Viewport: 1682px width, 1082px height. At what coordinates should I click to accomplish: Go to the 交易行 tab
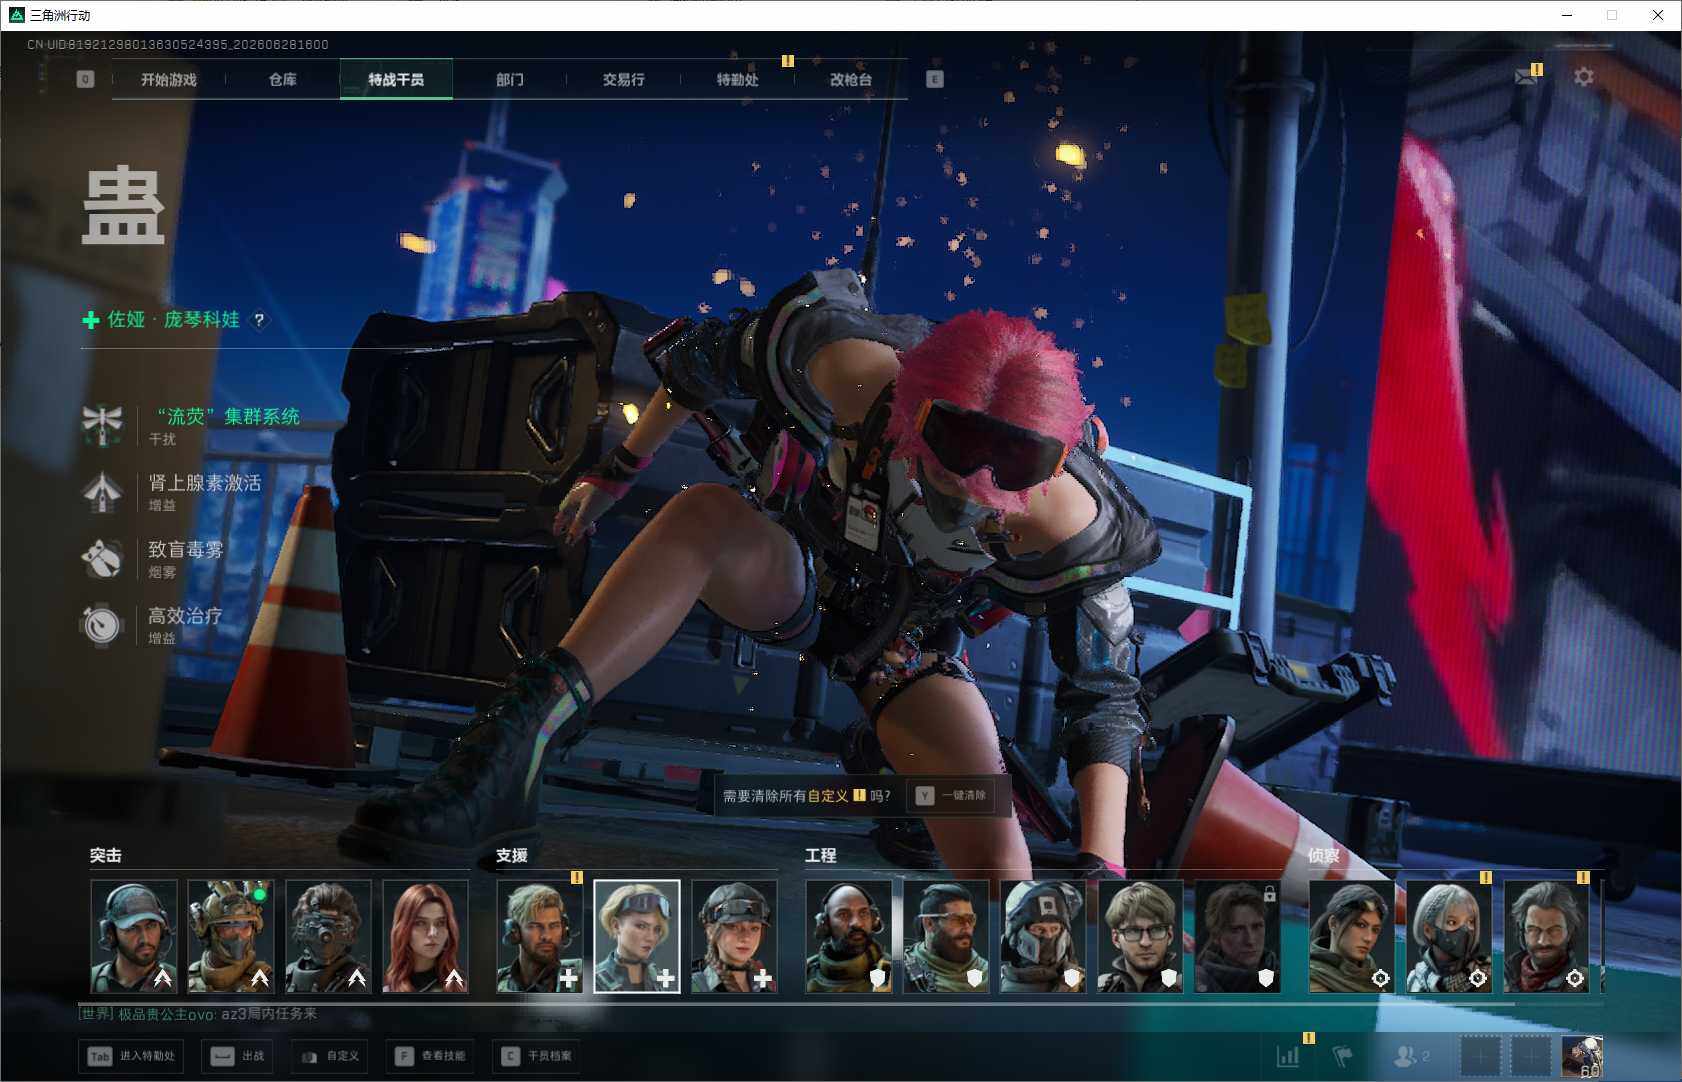624,80
